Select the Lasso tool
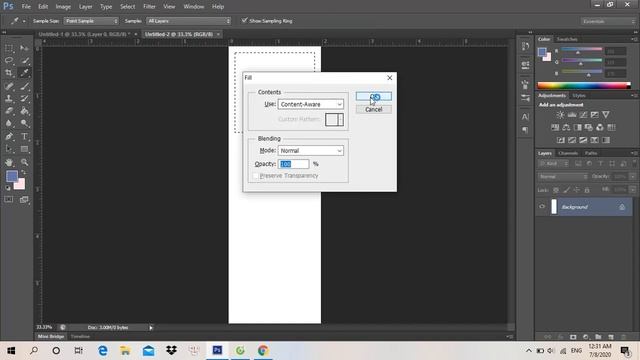Viewport: 640px width, 360px height. 9,60
